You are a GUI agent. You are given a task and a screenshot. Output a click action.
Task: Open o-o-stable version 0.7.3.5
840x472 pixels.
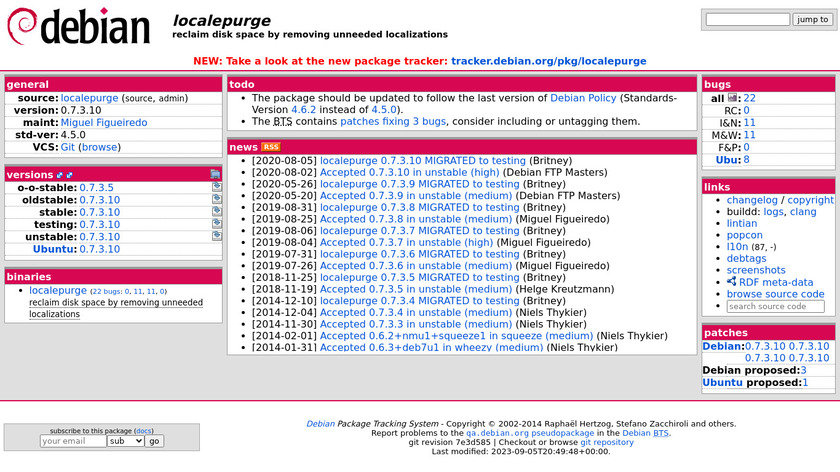[96, 188]
